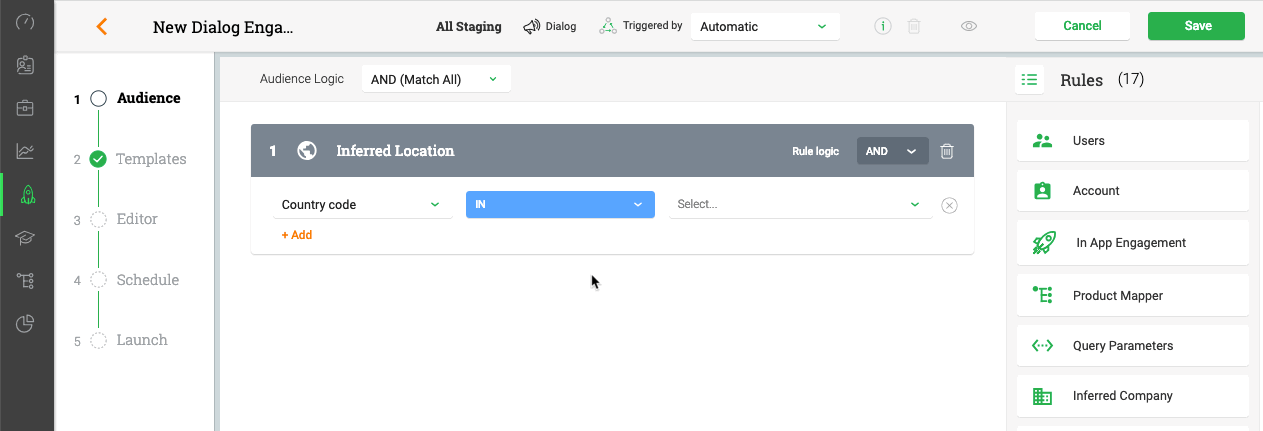Click the orange back arrow icon
The image size is (1263, 431).
point(101,27)
